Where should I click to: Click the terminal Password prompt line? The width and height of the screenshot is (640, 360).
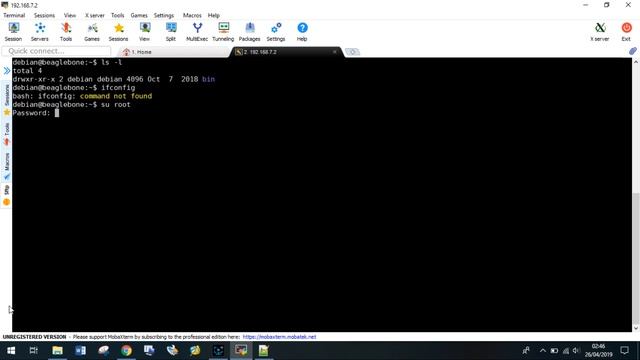36,113
